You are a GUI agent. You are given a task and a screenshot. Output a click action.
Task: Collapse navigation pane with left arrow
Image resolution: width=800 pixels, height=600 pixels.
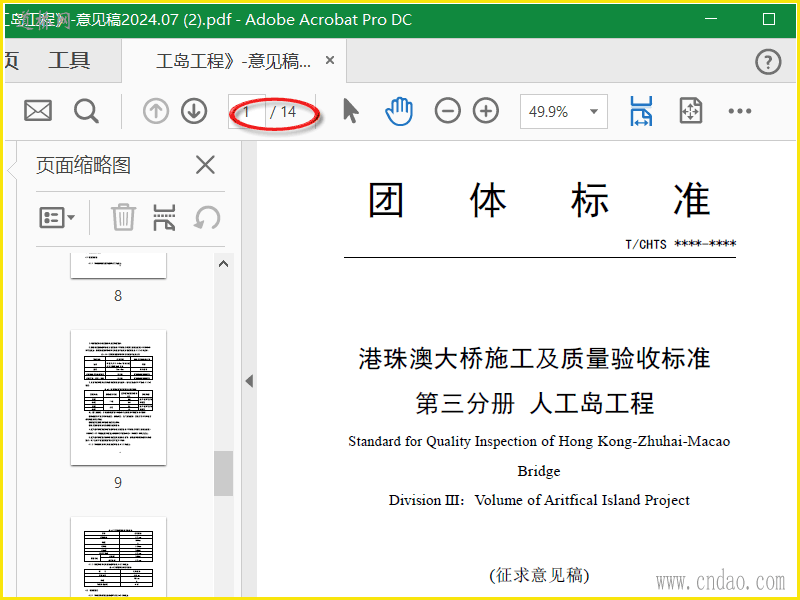pyautogui.click(x=249, y=381)
